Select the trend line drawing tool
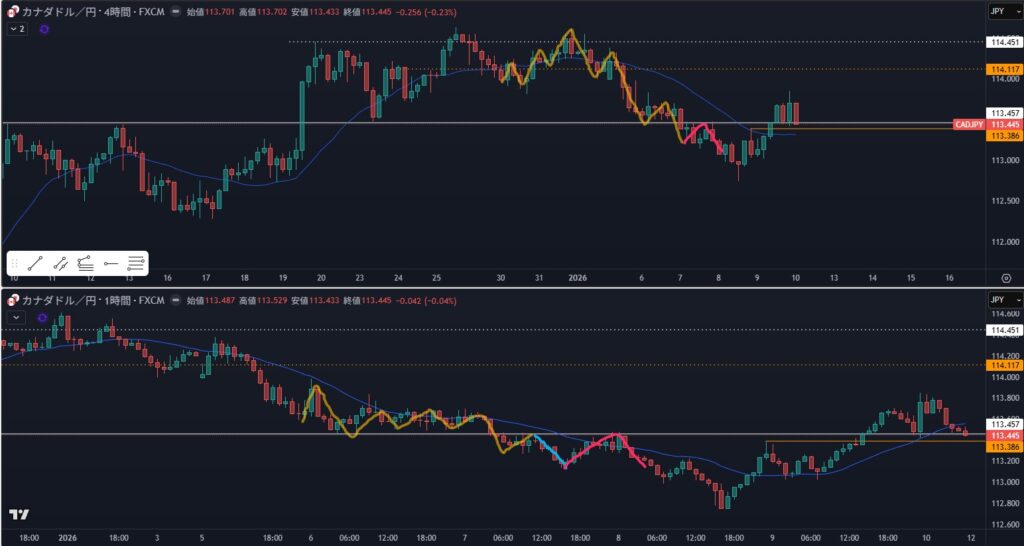 pos(35,264)
